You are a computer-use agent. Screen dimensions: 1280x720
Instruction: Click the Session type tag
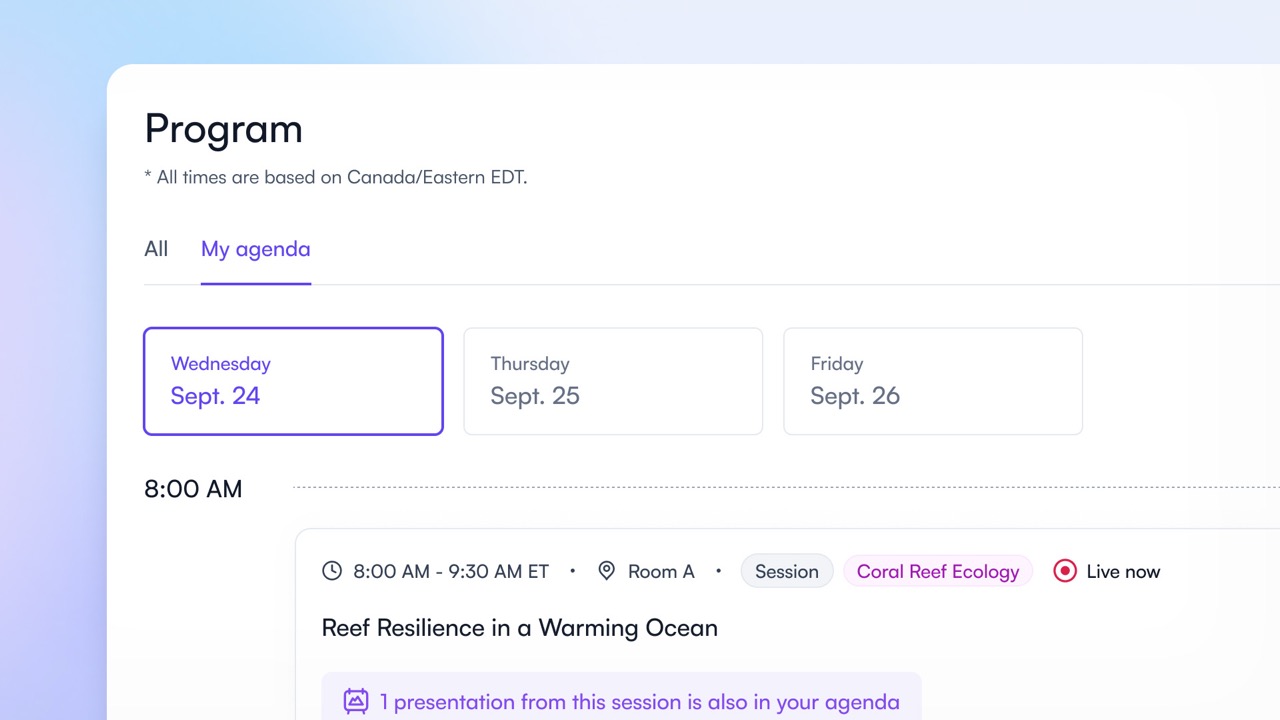(786, 571)
